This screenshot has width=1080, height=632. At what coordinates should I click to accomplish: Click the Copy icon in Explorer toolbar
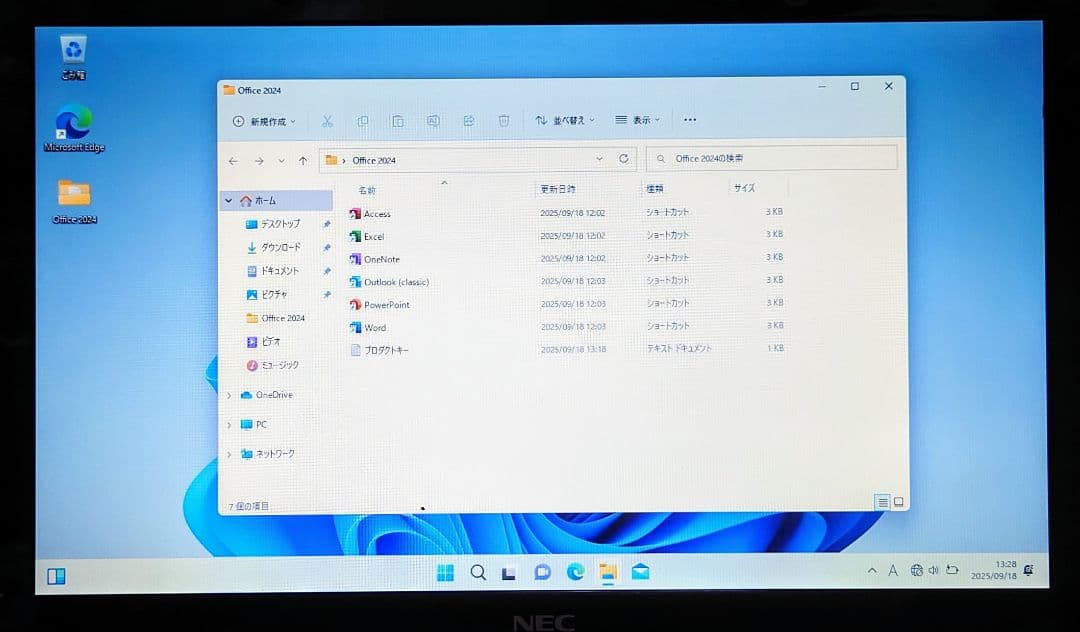(362, 121)
